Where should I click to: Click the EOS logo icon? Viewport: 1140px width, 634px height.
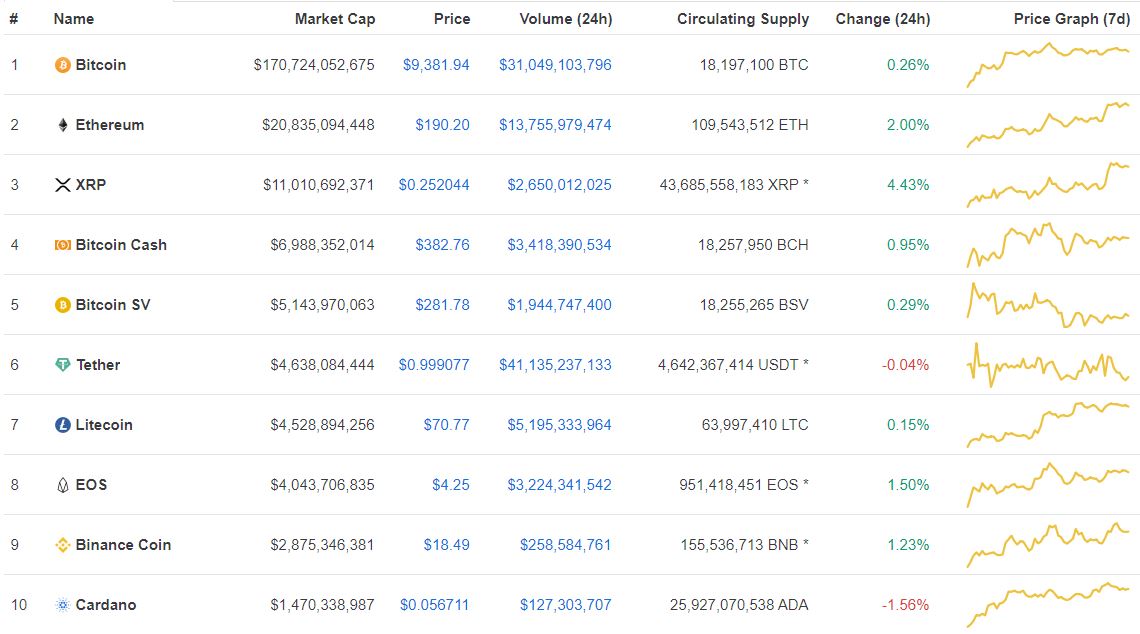pyautogui.click(x=63, y=485)
